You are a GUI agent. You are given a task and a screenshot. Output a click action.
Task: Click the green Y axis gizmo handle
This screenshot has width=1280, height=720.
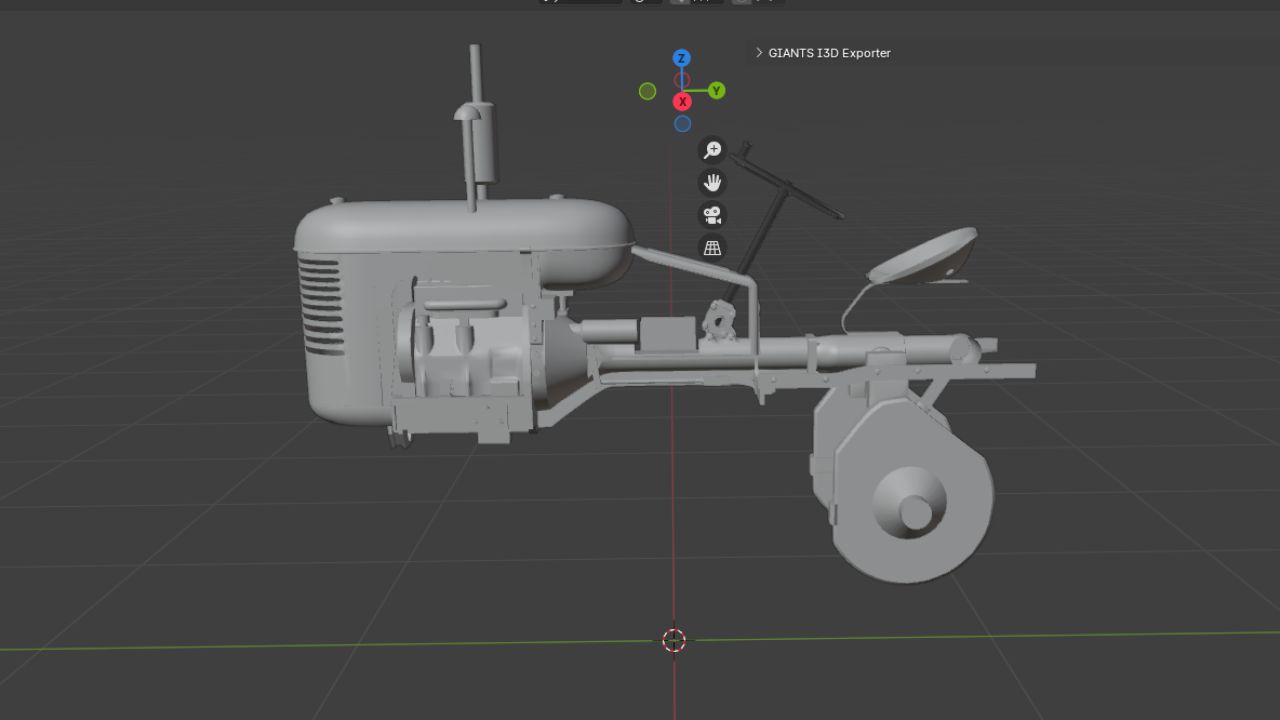tap(716, 91)
